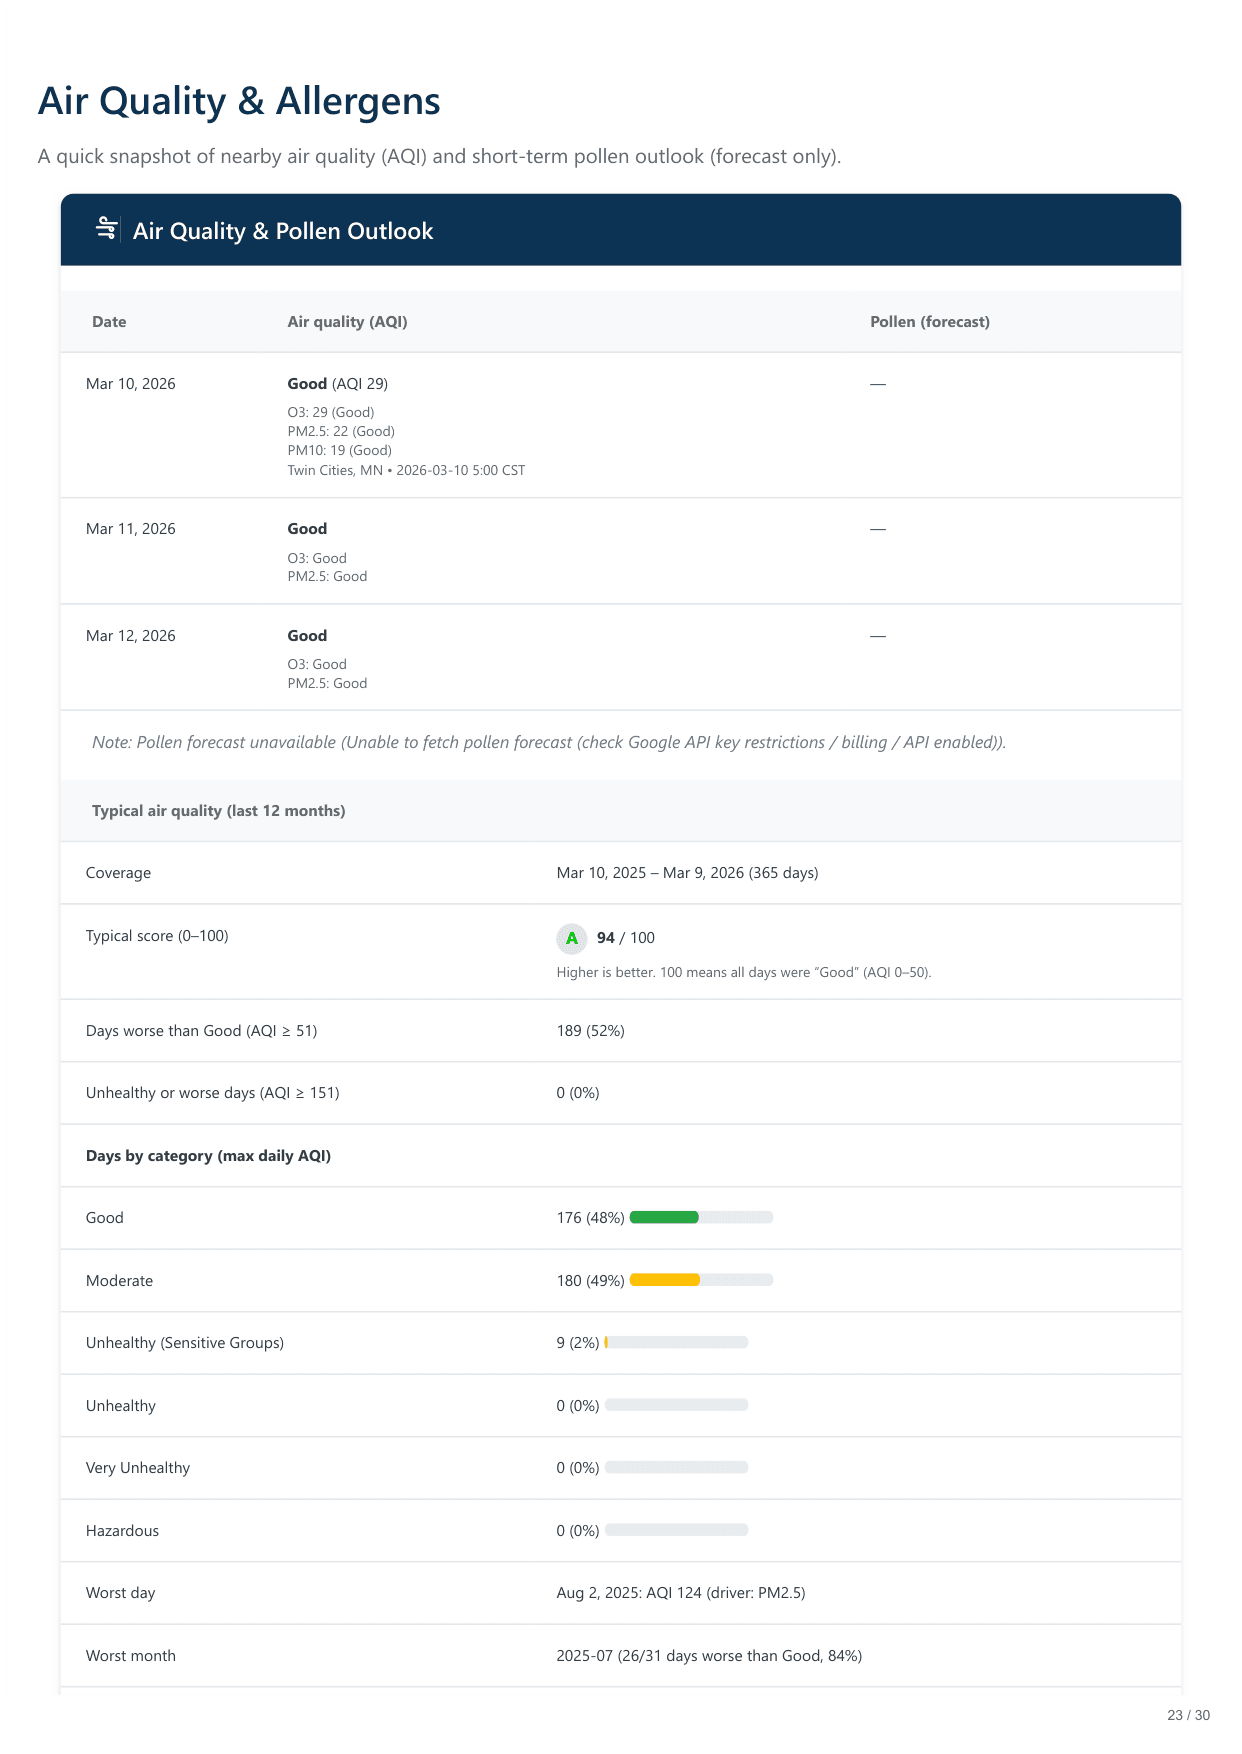Click the Very Unhealthy progress bar
This screenshot has width=1242, height=1754.
(676, 1467)
